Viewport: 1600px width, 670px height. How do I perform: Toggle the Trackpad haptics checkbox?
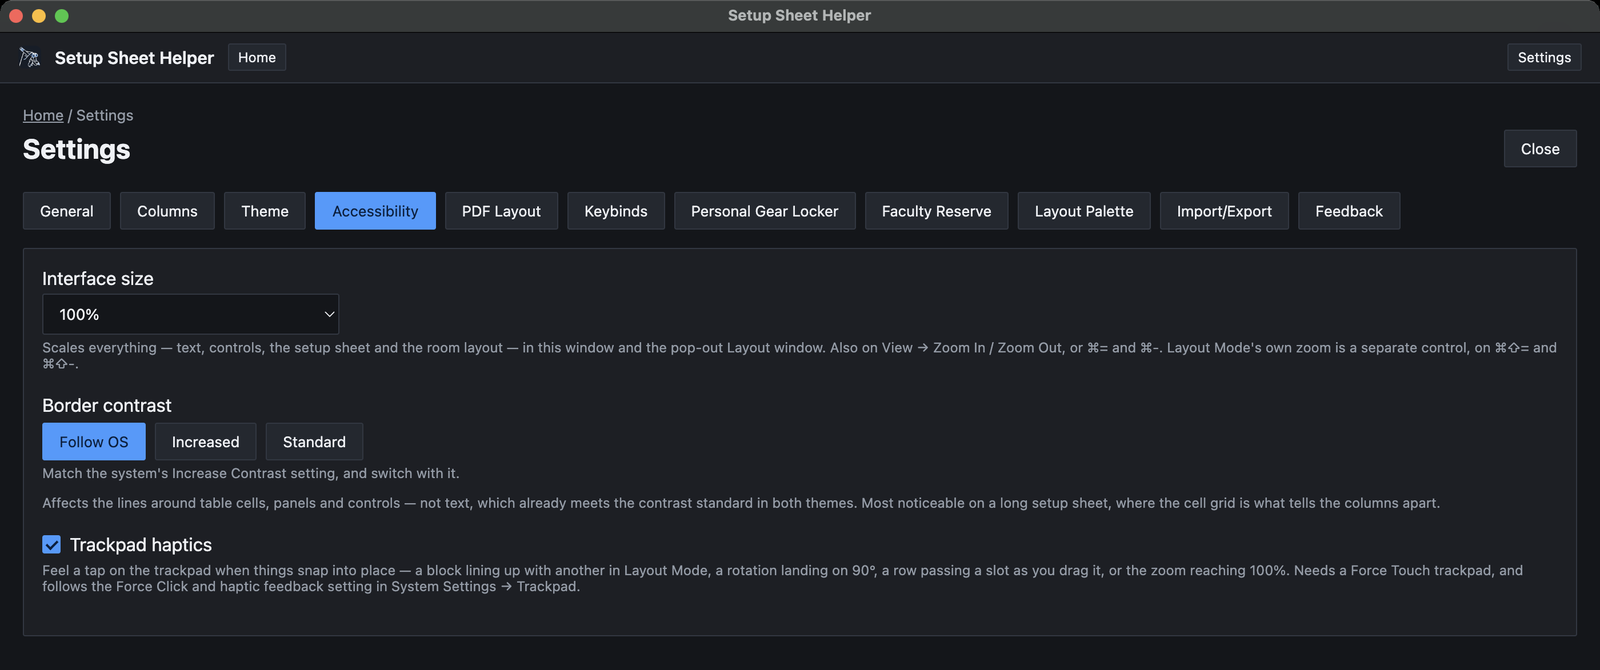tap(52, 544)
